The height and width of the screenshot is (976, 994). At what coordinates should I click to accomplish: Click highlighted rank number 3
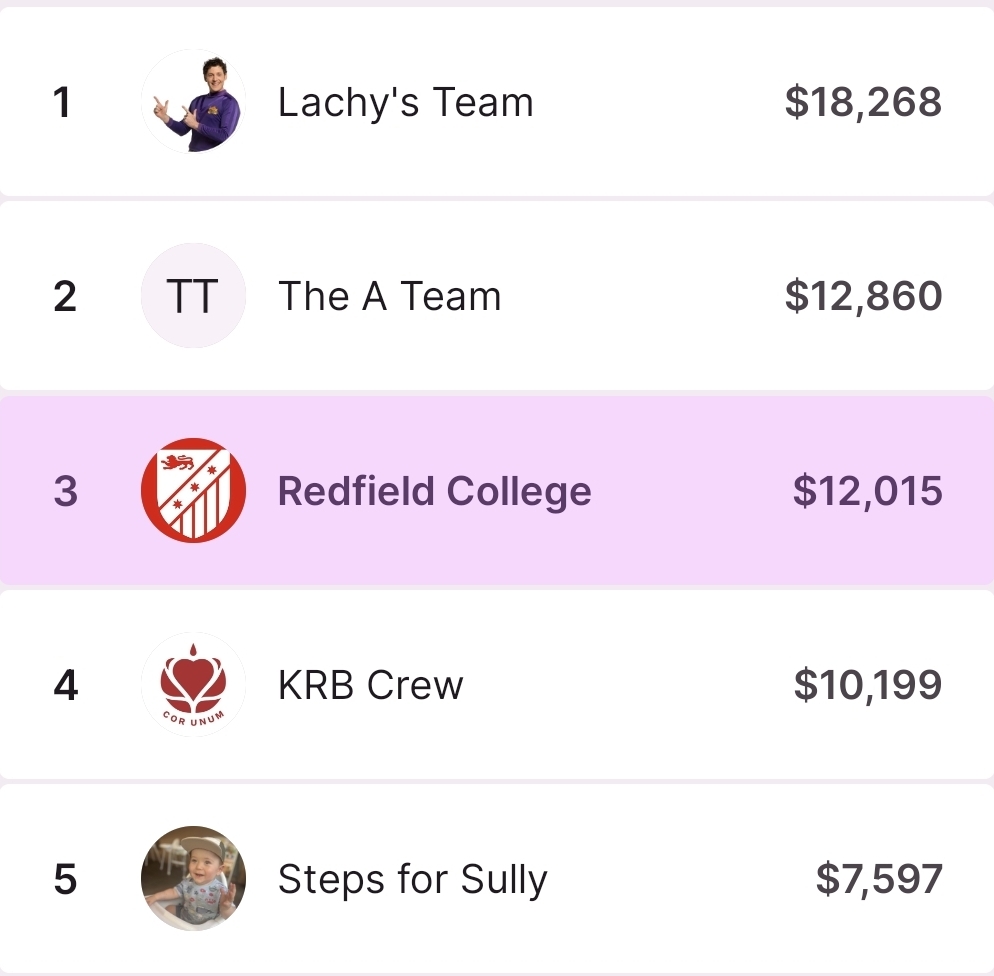[65, 491]
